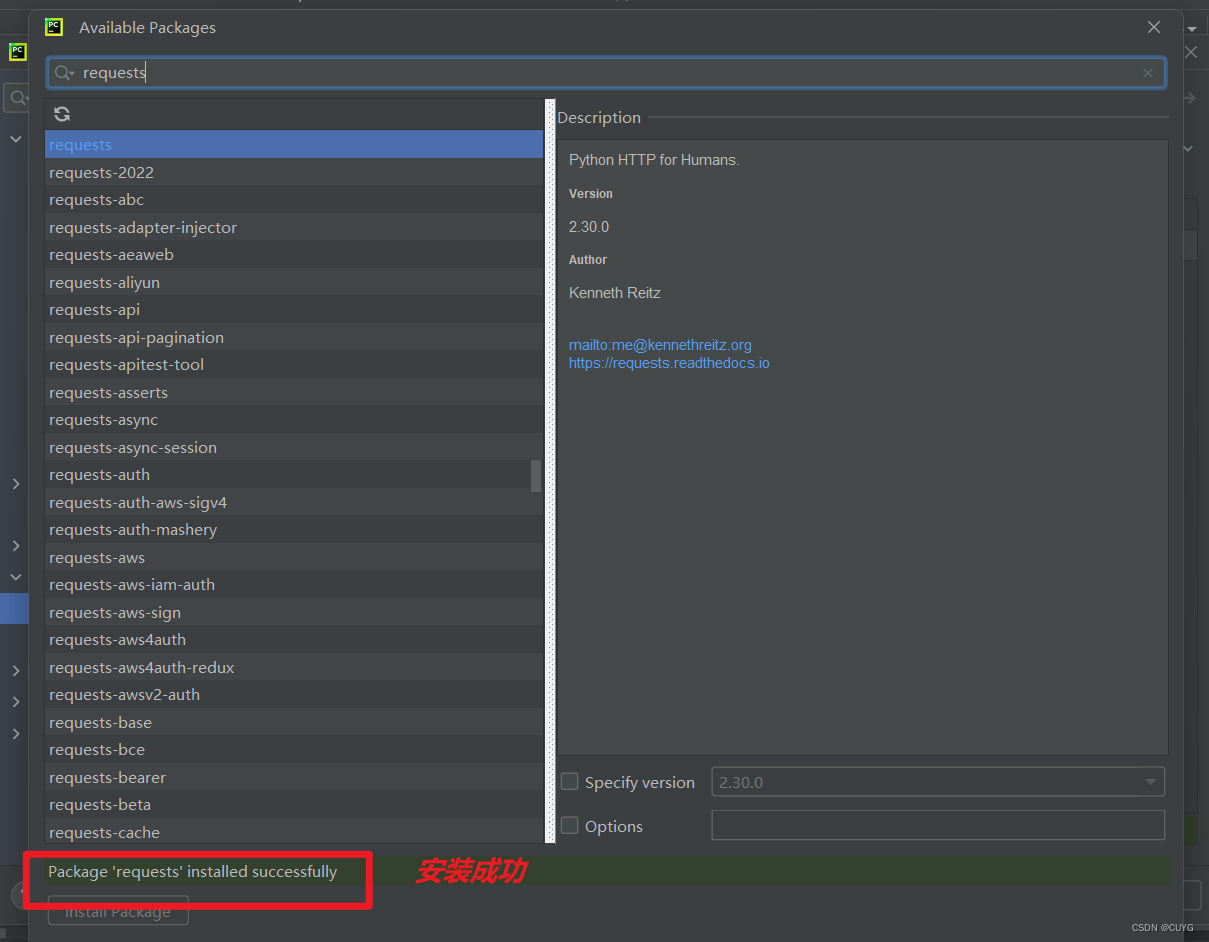This screenshot has width=1209, height=942.
Task: Select requests-apitest-tool package
Action: click(x=294, y=365)
